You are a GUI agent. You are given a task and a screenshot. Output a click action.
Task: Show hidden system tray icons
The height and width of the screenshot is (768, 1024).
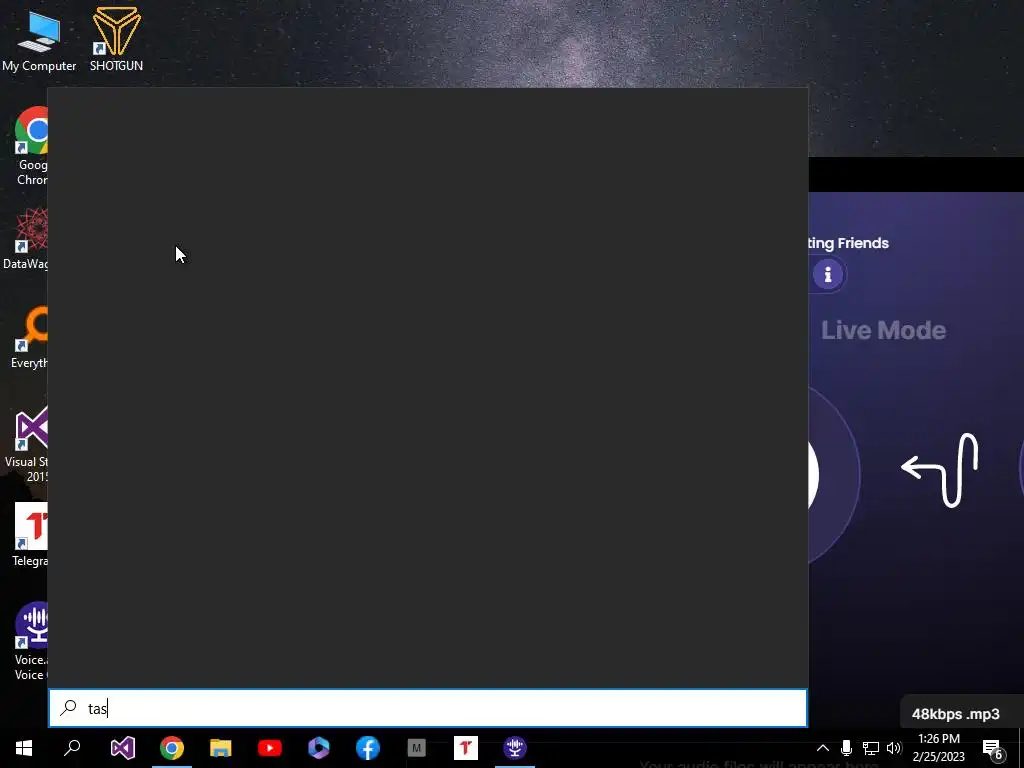tap(823, 748)
